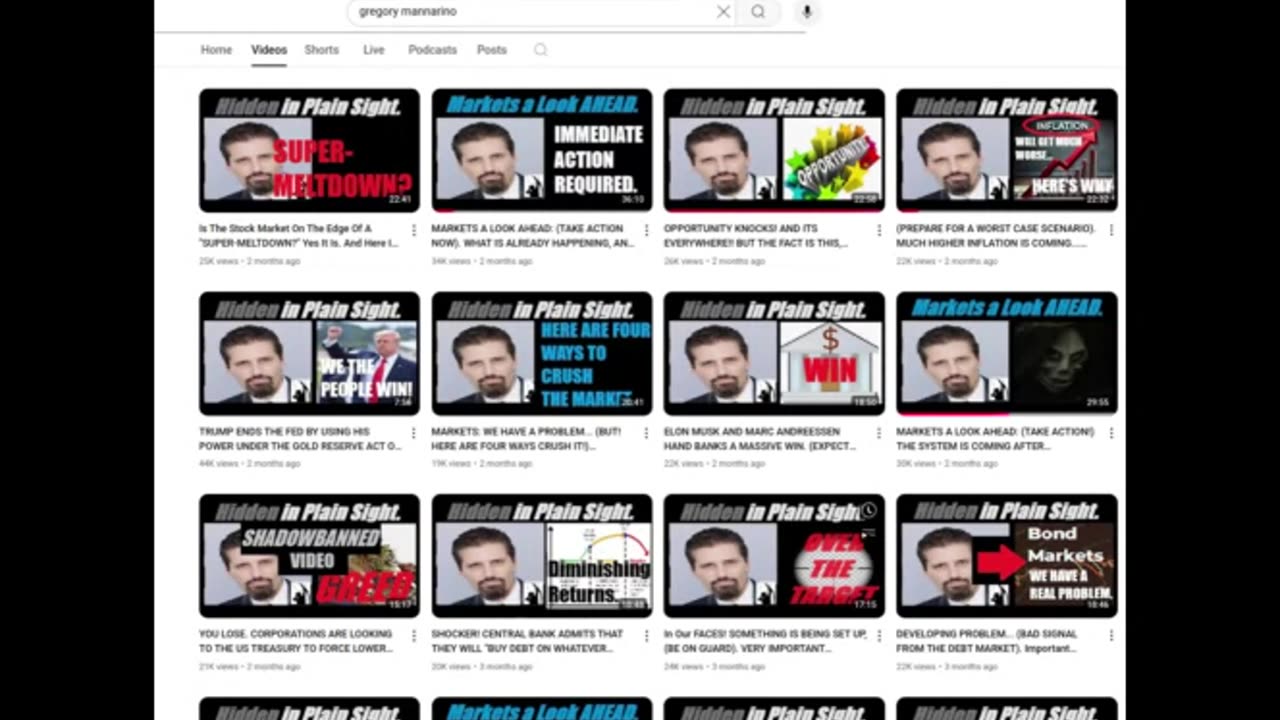The image size is (1280, 720).
Task: Open more options for 'SUPER-MELTDOWN' video
Action: [414, 230]
